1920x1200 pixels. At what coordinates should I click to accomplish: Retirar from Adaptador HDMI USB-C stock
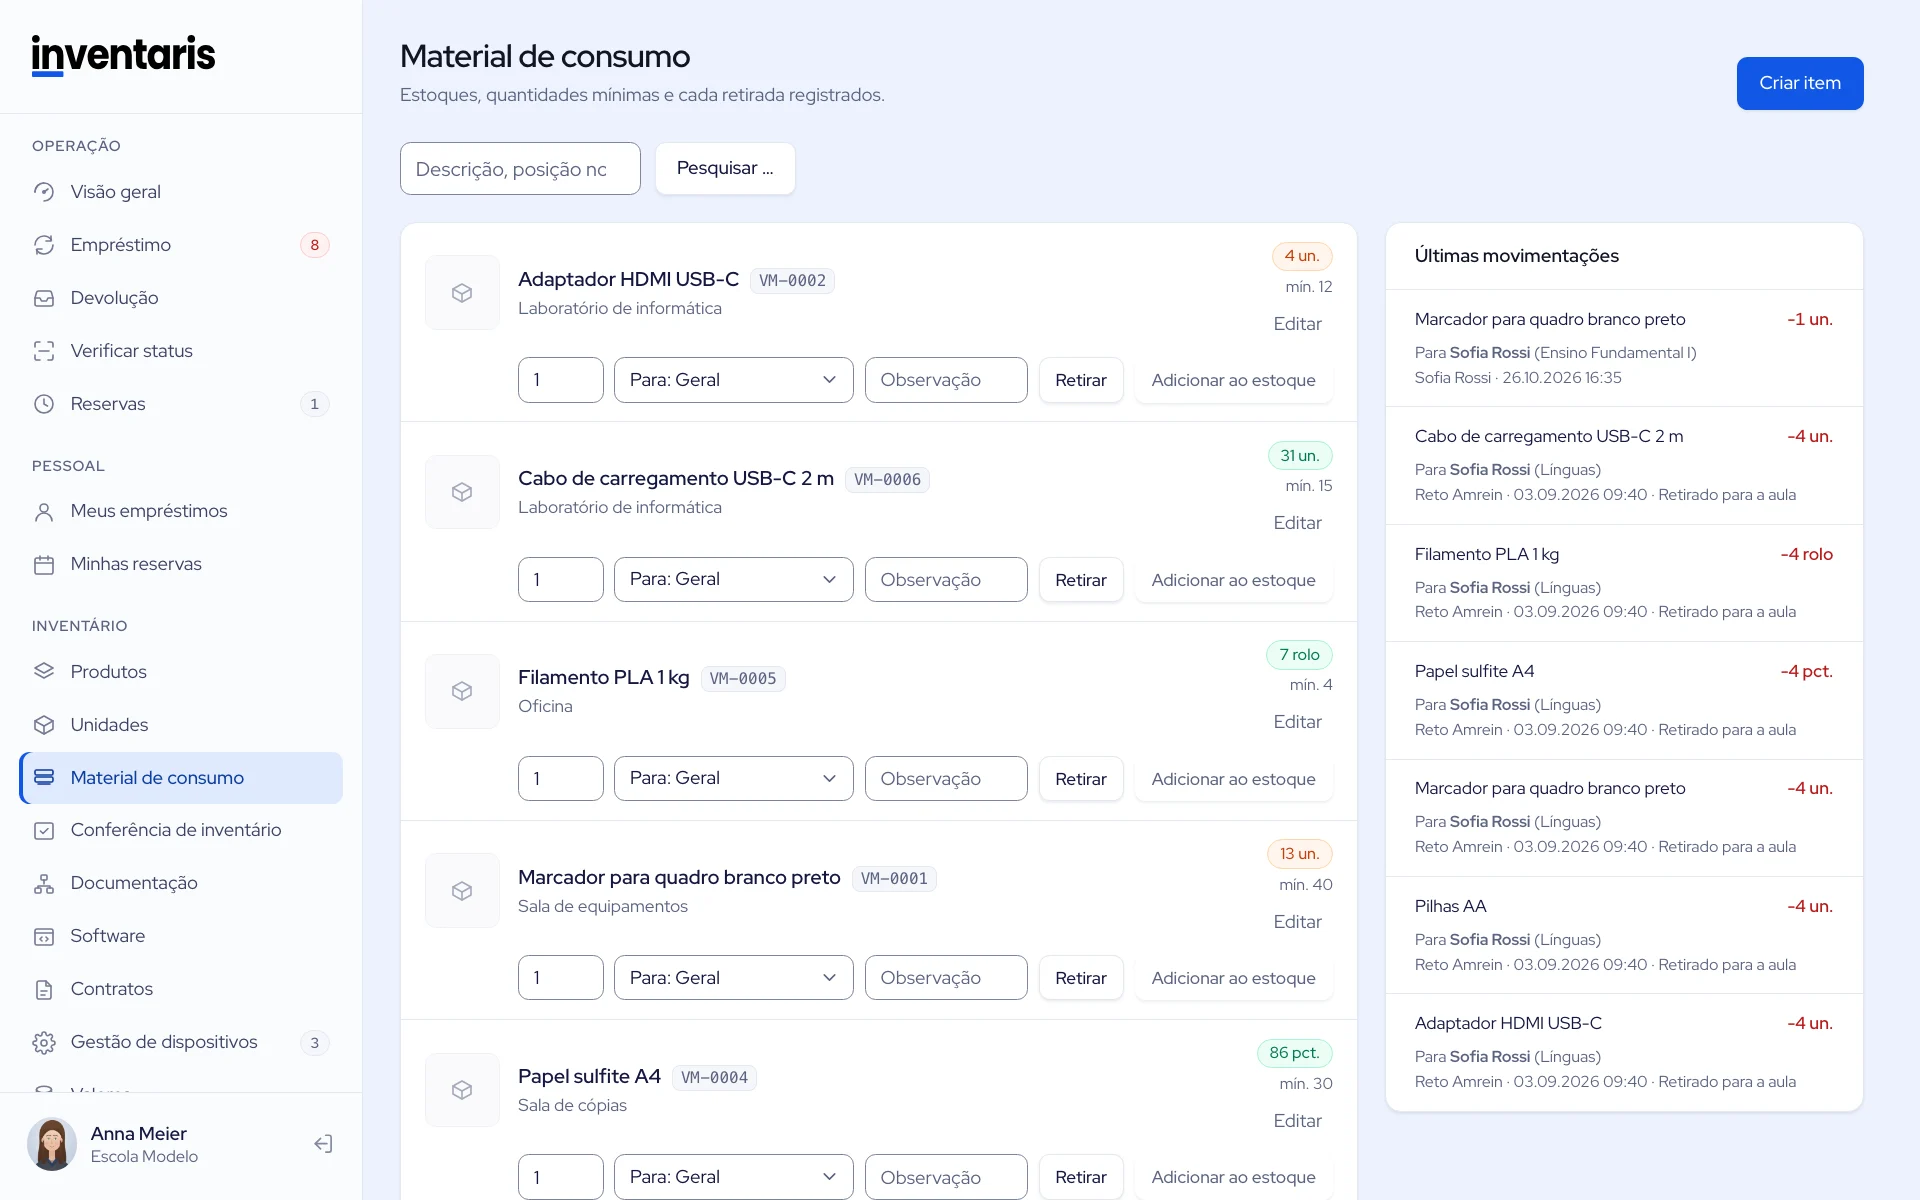point(1081,380)
